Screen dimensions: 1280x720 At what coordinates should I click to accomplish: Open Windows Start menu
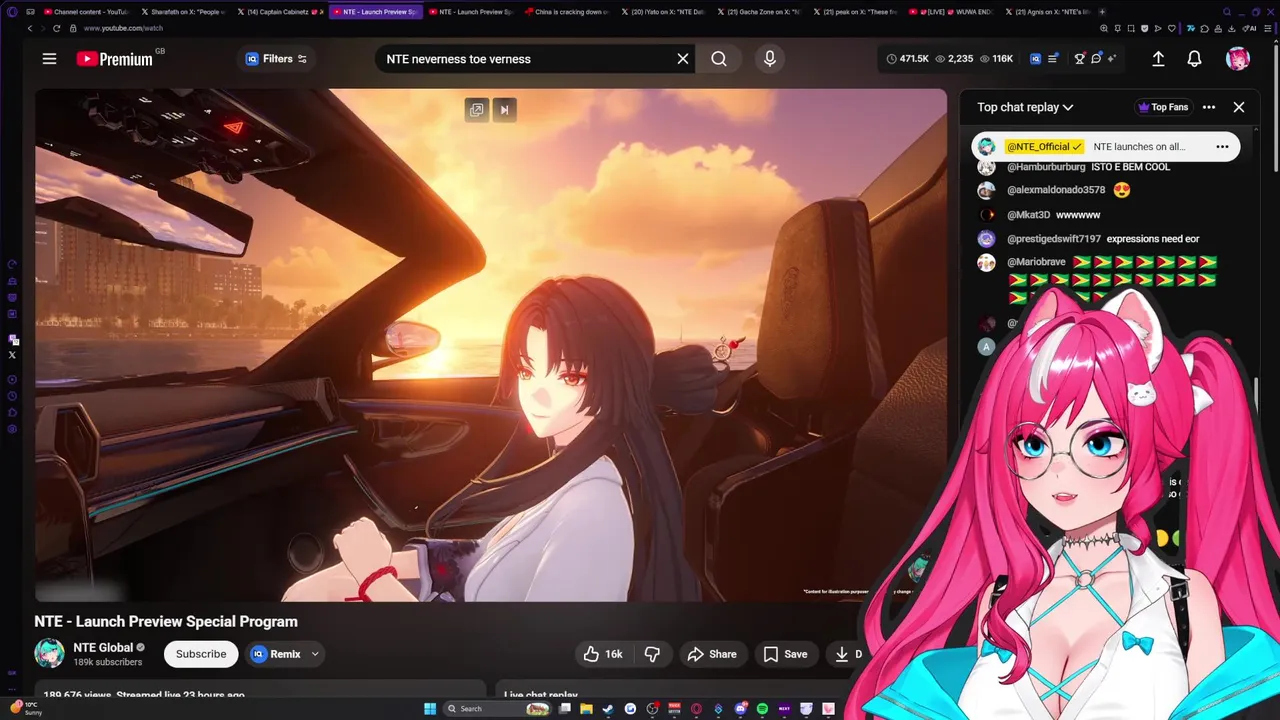[430, 709]
